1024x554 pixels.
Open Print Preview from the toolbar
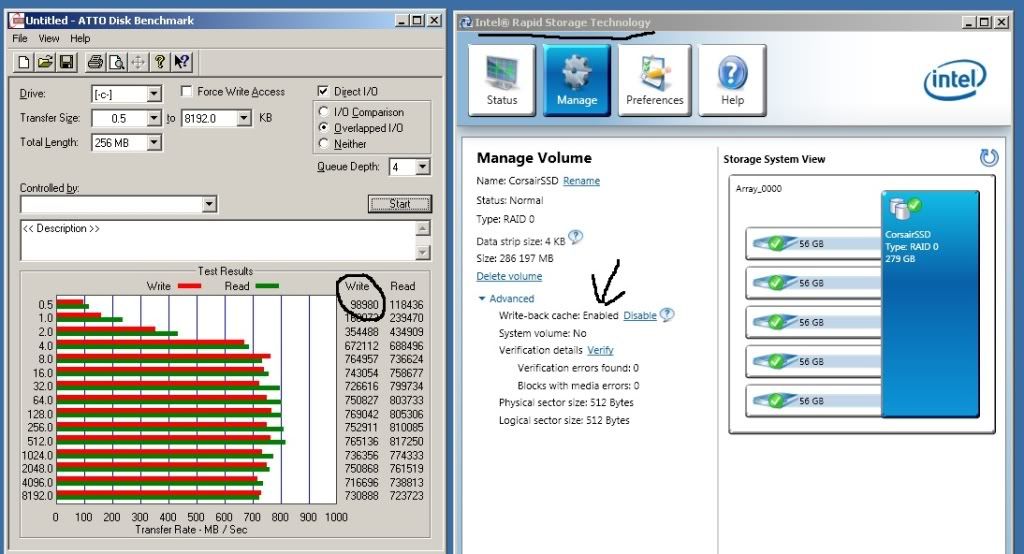coord(116,63)
